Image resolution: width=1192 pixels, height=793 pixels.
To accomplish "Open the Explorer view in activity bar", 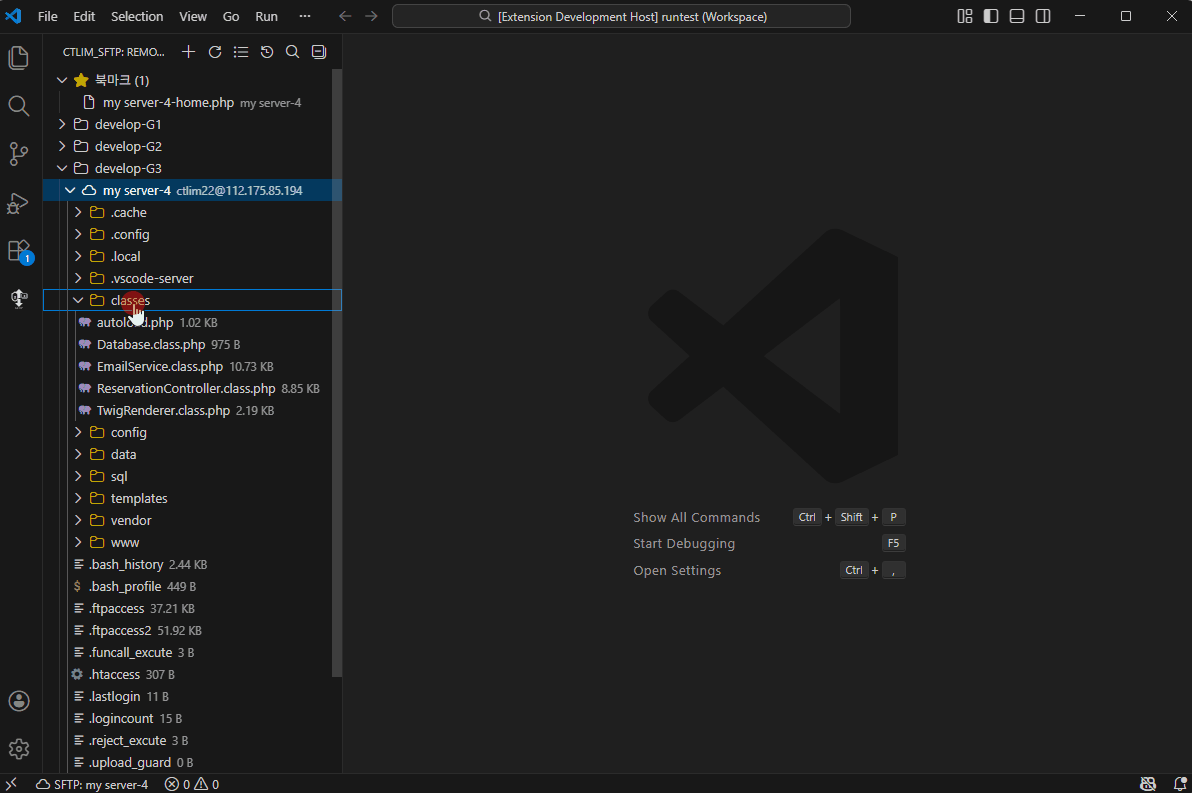I will point(19,58).
